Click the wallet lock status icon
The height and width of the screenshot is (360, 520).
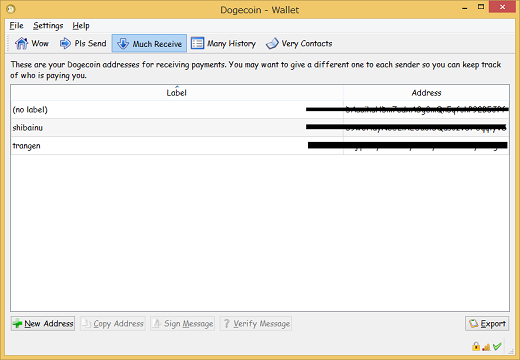[476, 346]
